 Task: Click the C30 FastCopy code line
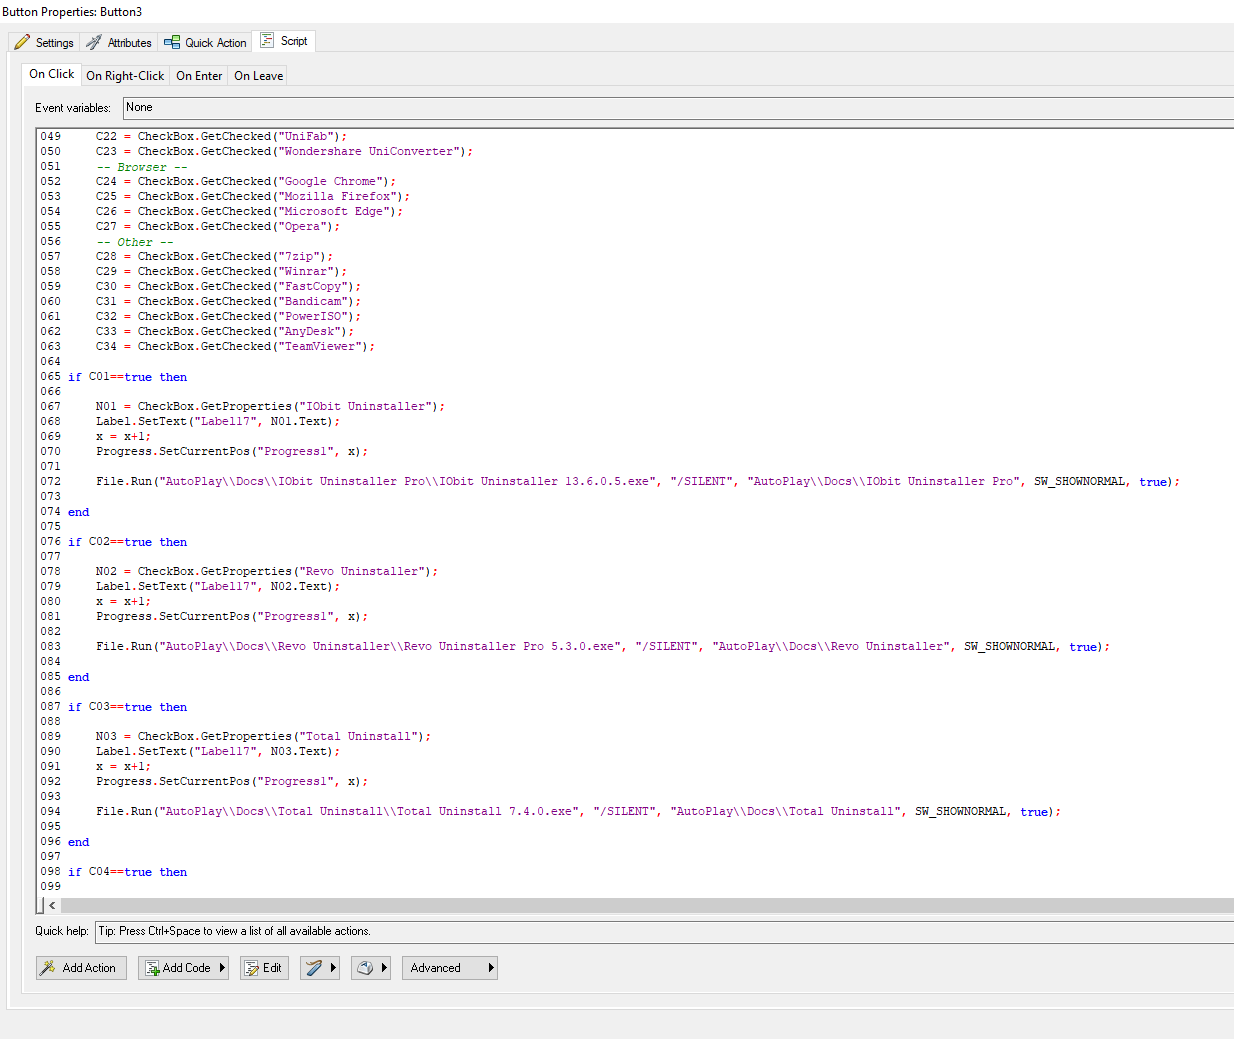[x=228, y=287]
